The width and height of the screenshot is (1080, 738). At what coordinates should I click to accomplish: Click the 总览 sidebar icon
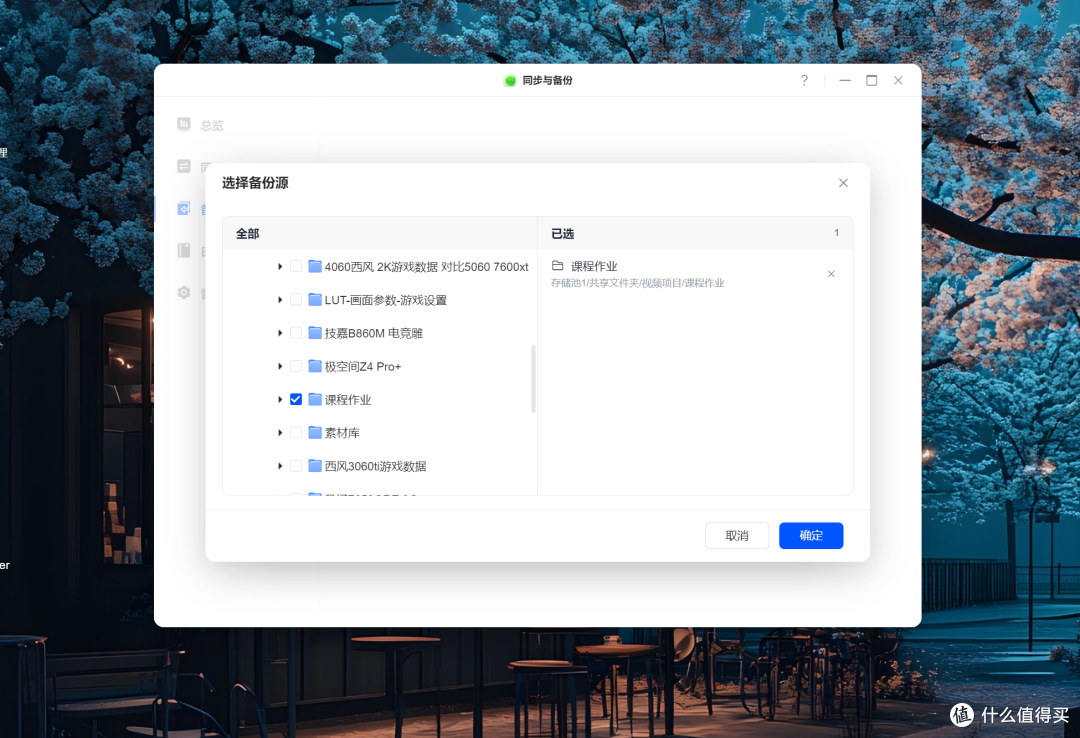tap(183, 124)
